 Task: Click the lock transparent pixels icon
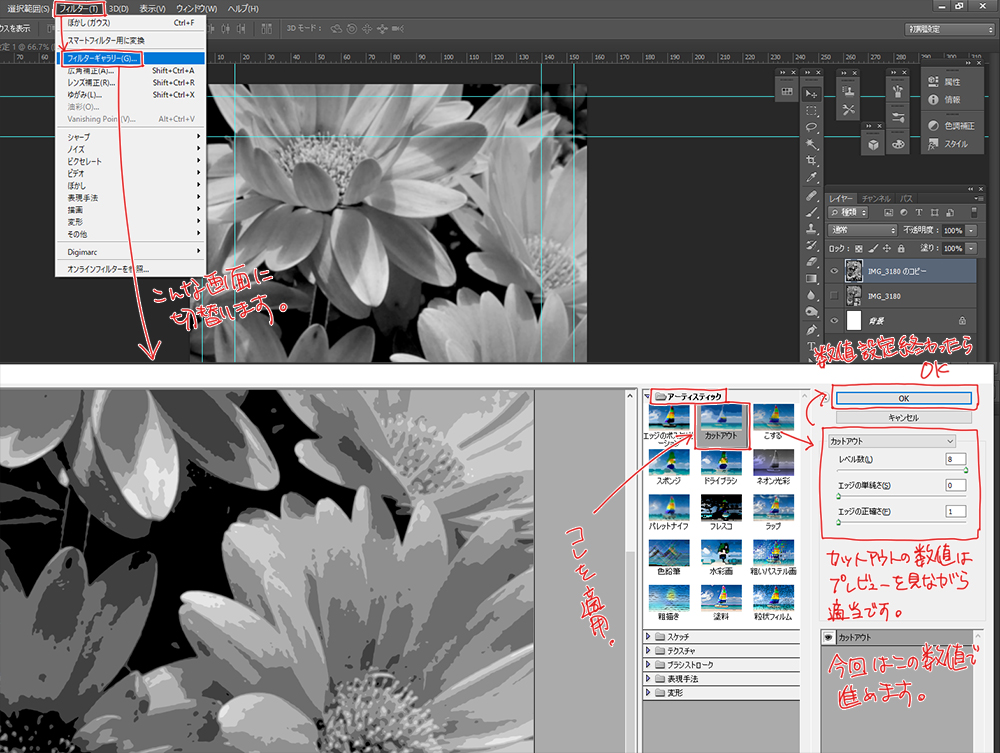point(858,249)
